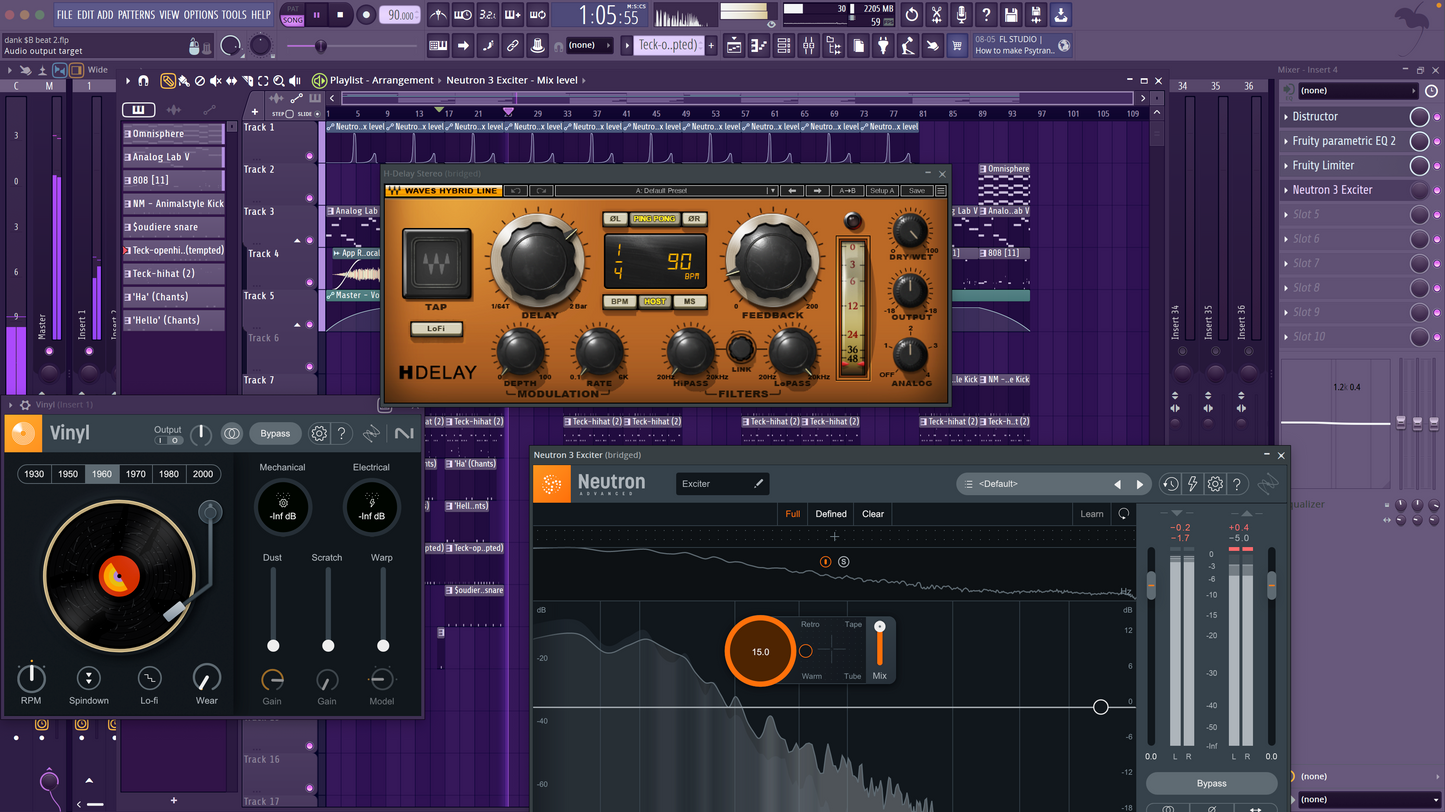1445x812 pixels.
Task: Click the Spindown control in the Vinyl plugin
Action: (x=88, y=676)
